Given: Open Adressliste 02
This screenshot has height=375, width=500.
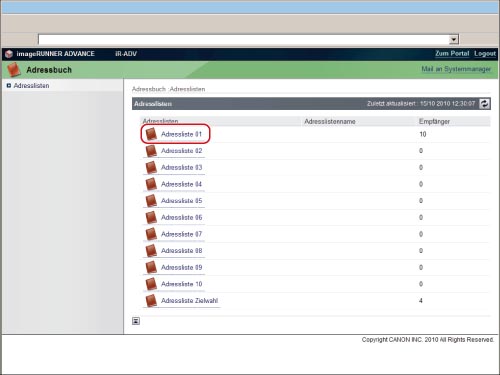Looking at the screenshot, I should tap(182, 151).
